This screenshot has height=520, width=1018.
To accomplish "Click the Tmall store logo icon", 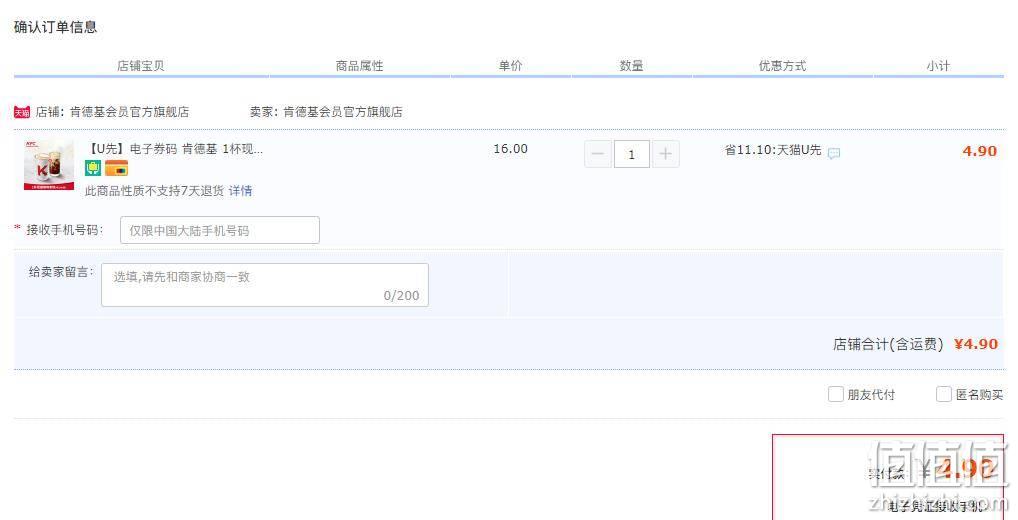I will click(22, 112).
